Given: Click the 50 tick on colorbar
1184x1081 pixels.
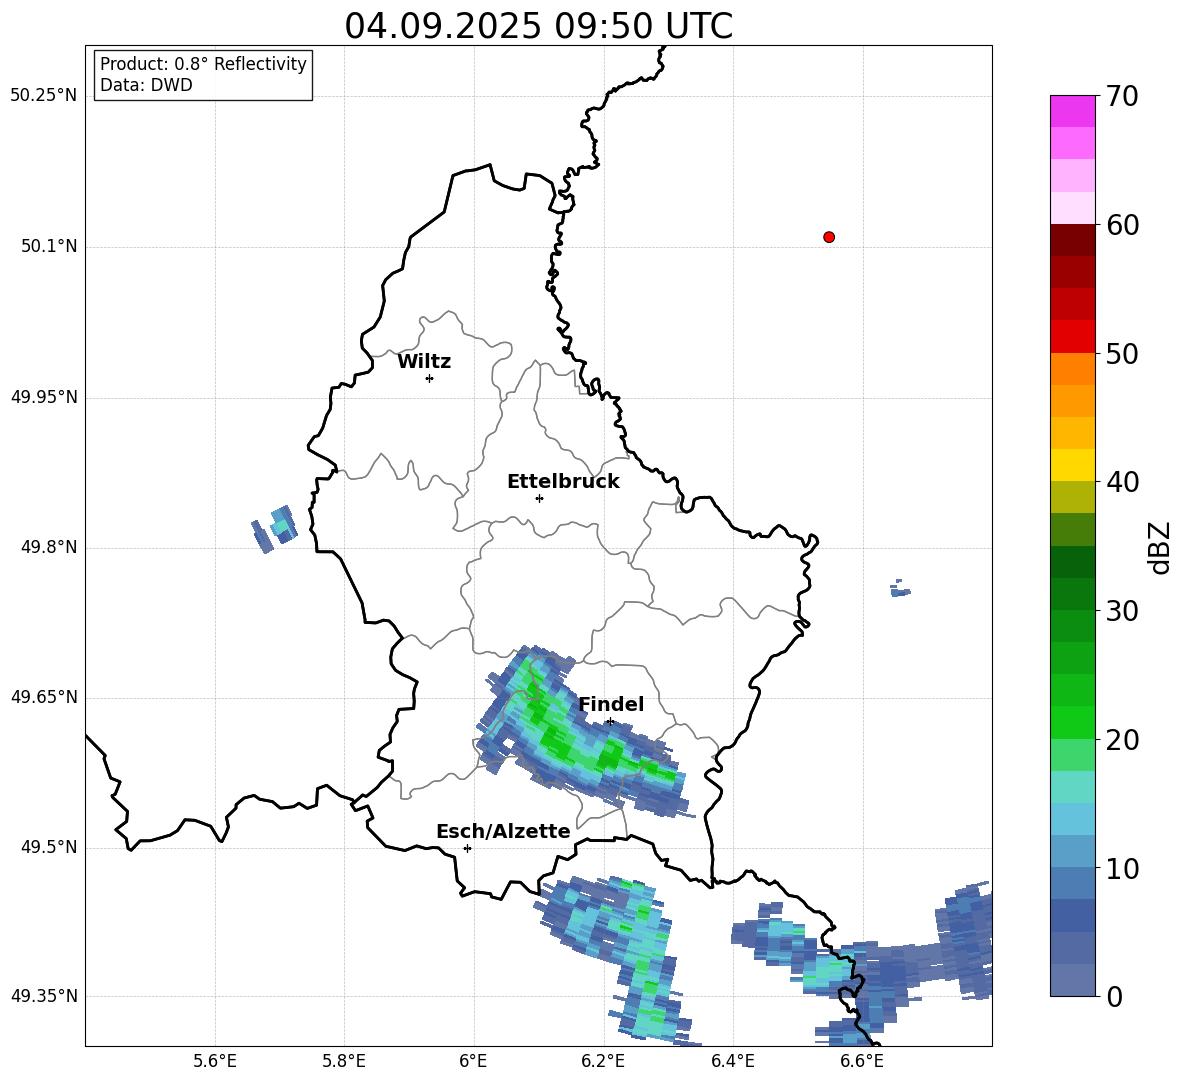Looking at the screenshot, I should tap(1122, 353).
